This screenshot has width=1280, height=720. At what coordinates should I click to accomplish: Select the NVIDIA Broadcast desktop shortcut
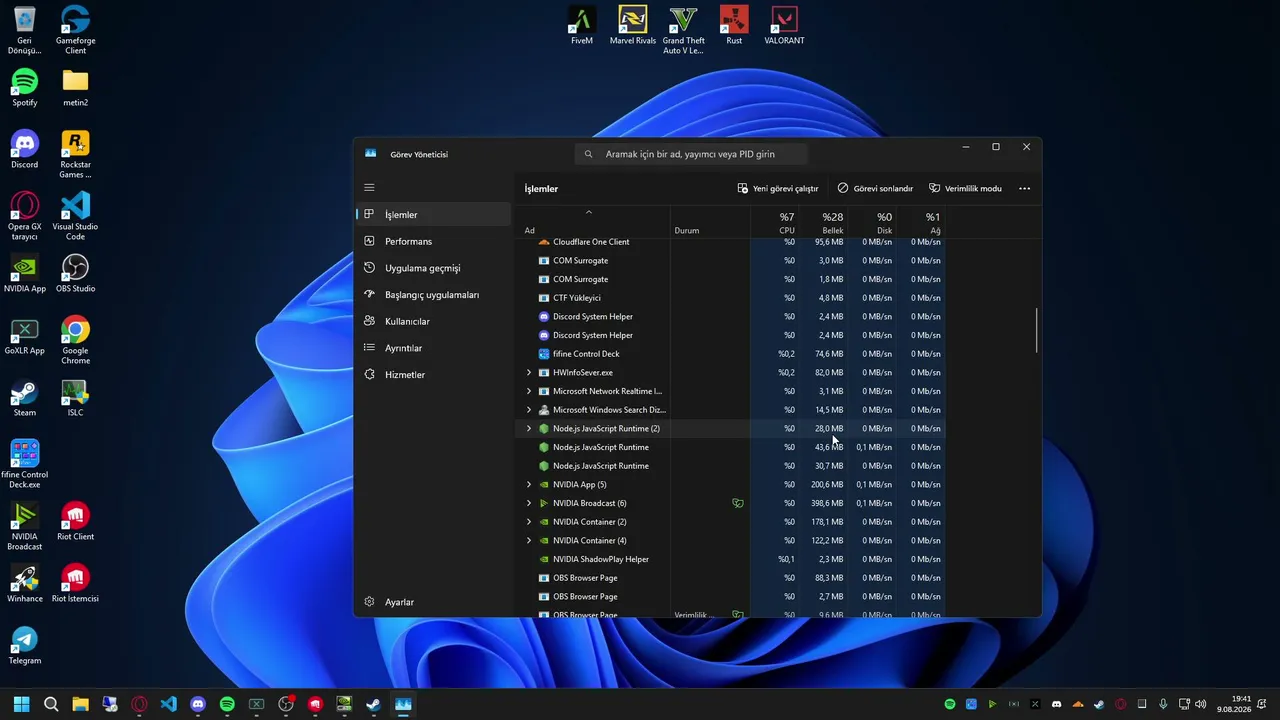click(25, 527)
